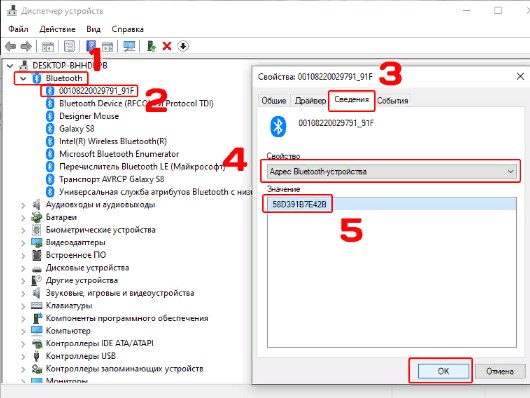Click Scan for hardware changes monitor icon
This screenshot has height=398, width=530.
(129, 46)
